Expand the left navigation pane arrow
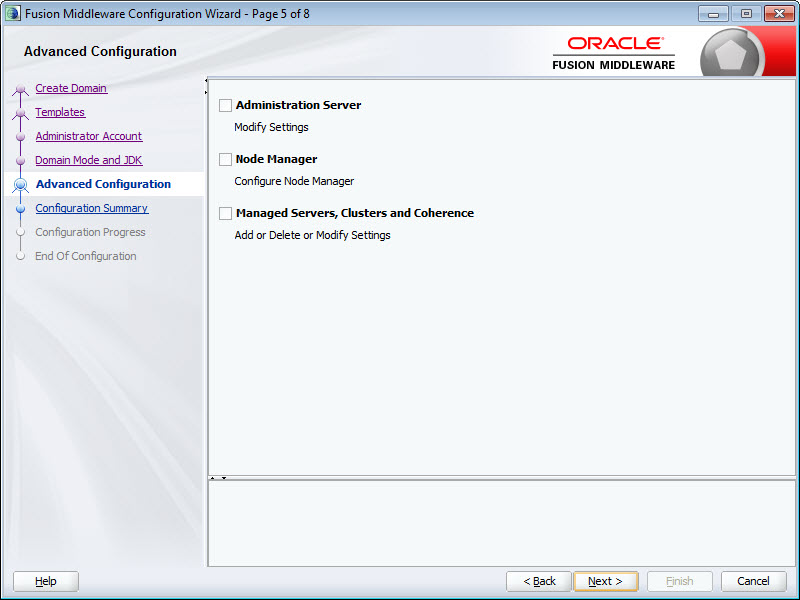The image size is (800, 600). click(x=206, y=92)
